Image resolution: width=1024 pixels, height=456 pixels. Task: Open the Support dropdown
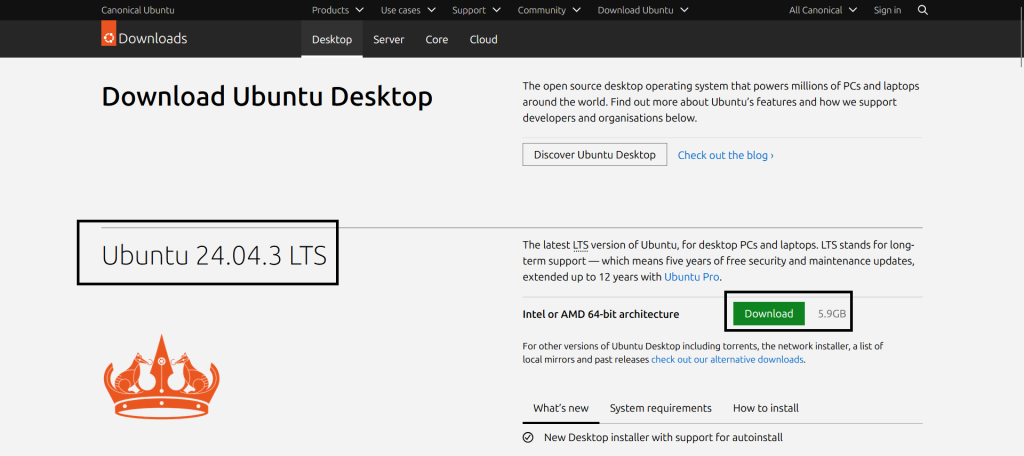[476, 10]
